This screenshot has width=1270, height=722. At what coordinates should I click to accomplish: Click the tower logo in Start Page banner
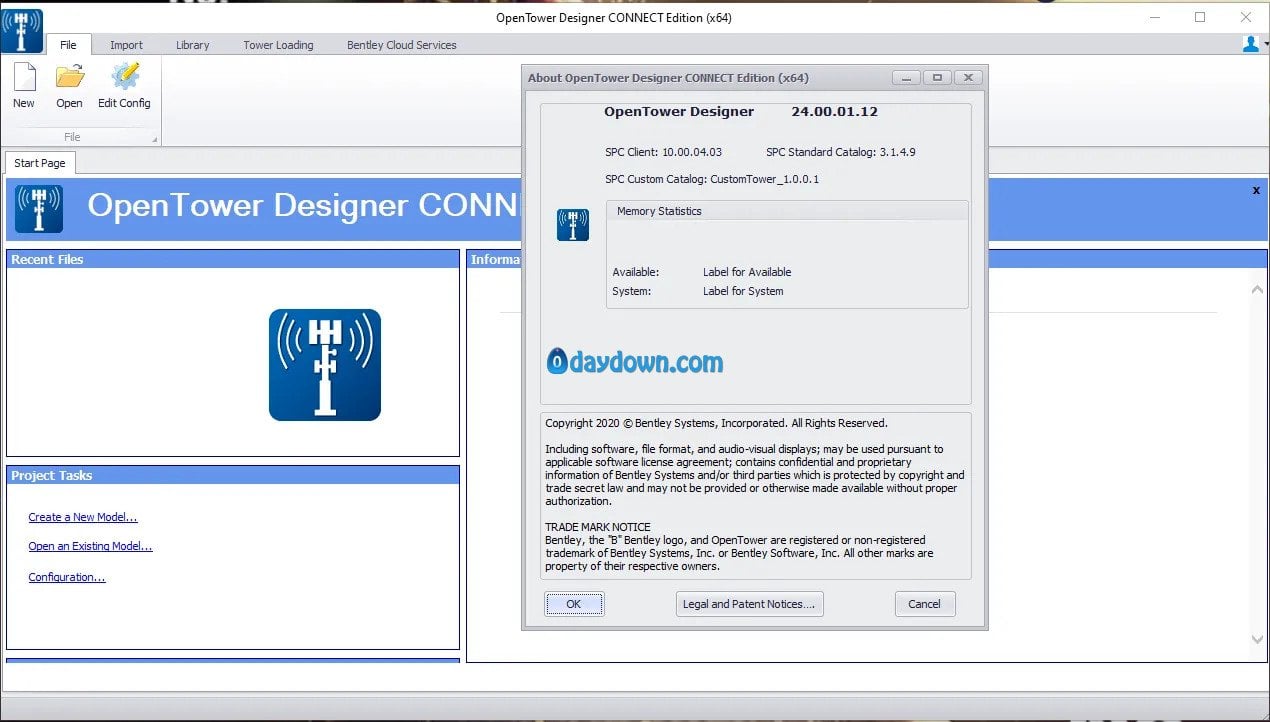[39, 208]
